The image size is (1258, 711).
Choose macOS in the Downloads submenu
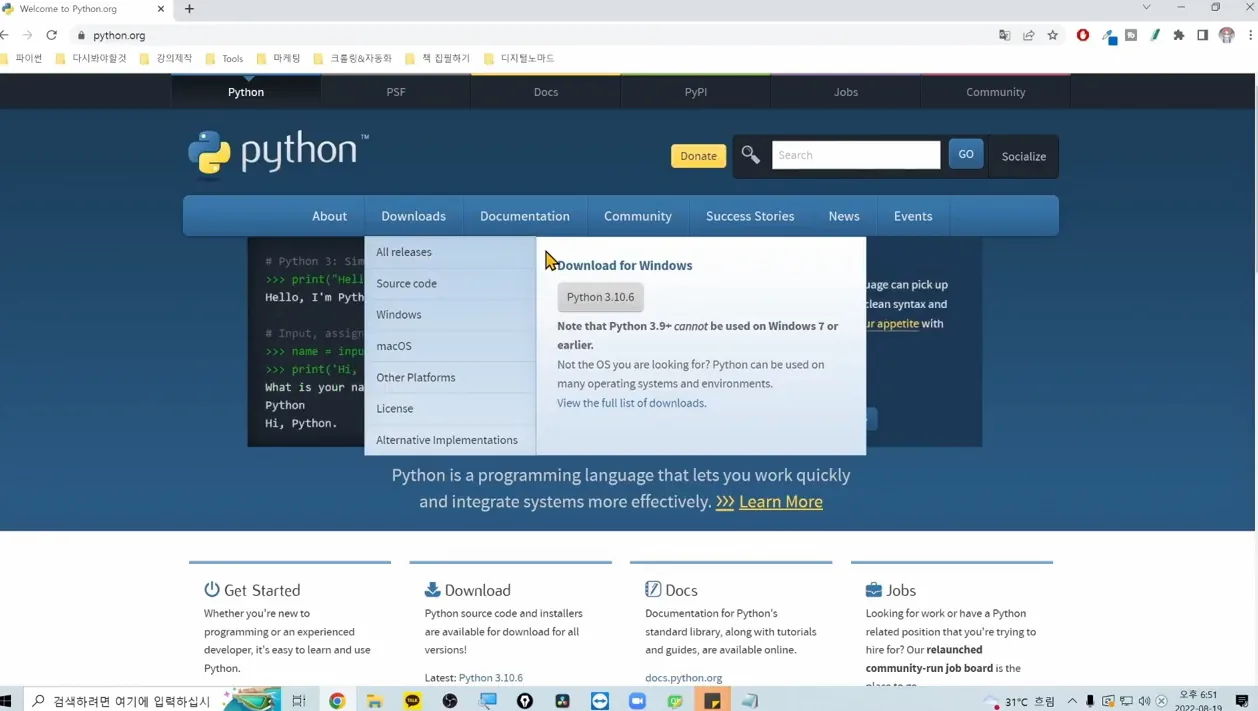pyautogui.click(x=450, y=346)
